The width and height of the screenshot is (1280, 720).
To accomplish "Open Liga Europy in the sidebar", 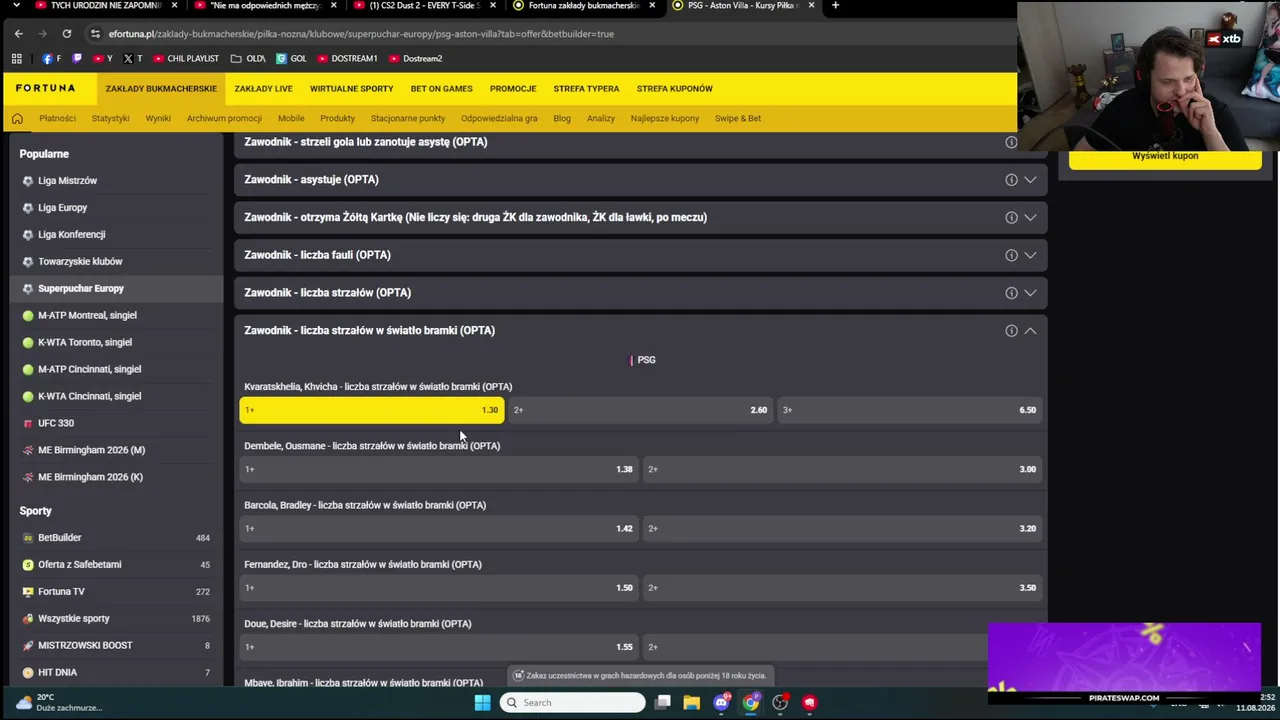I will (63, 208).
